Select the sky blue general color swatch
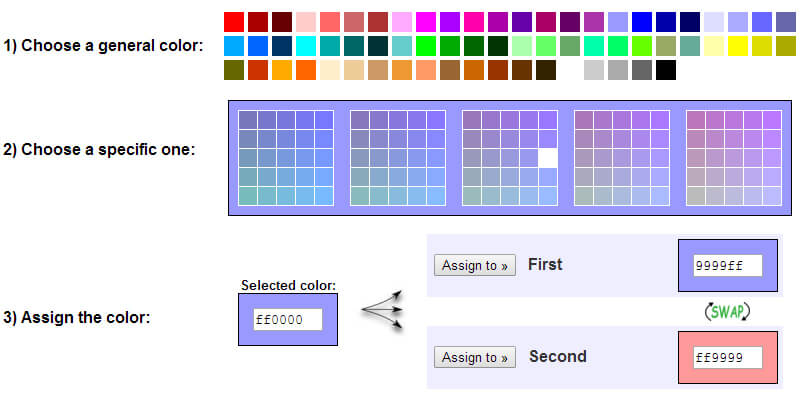 coord(234,46)
